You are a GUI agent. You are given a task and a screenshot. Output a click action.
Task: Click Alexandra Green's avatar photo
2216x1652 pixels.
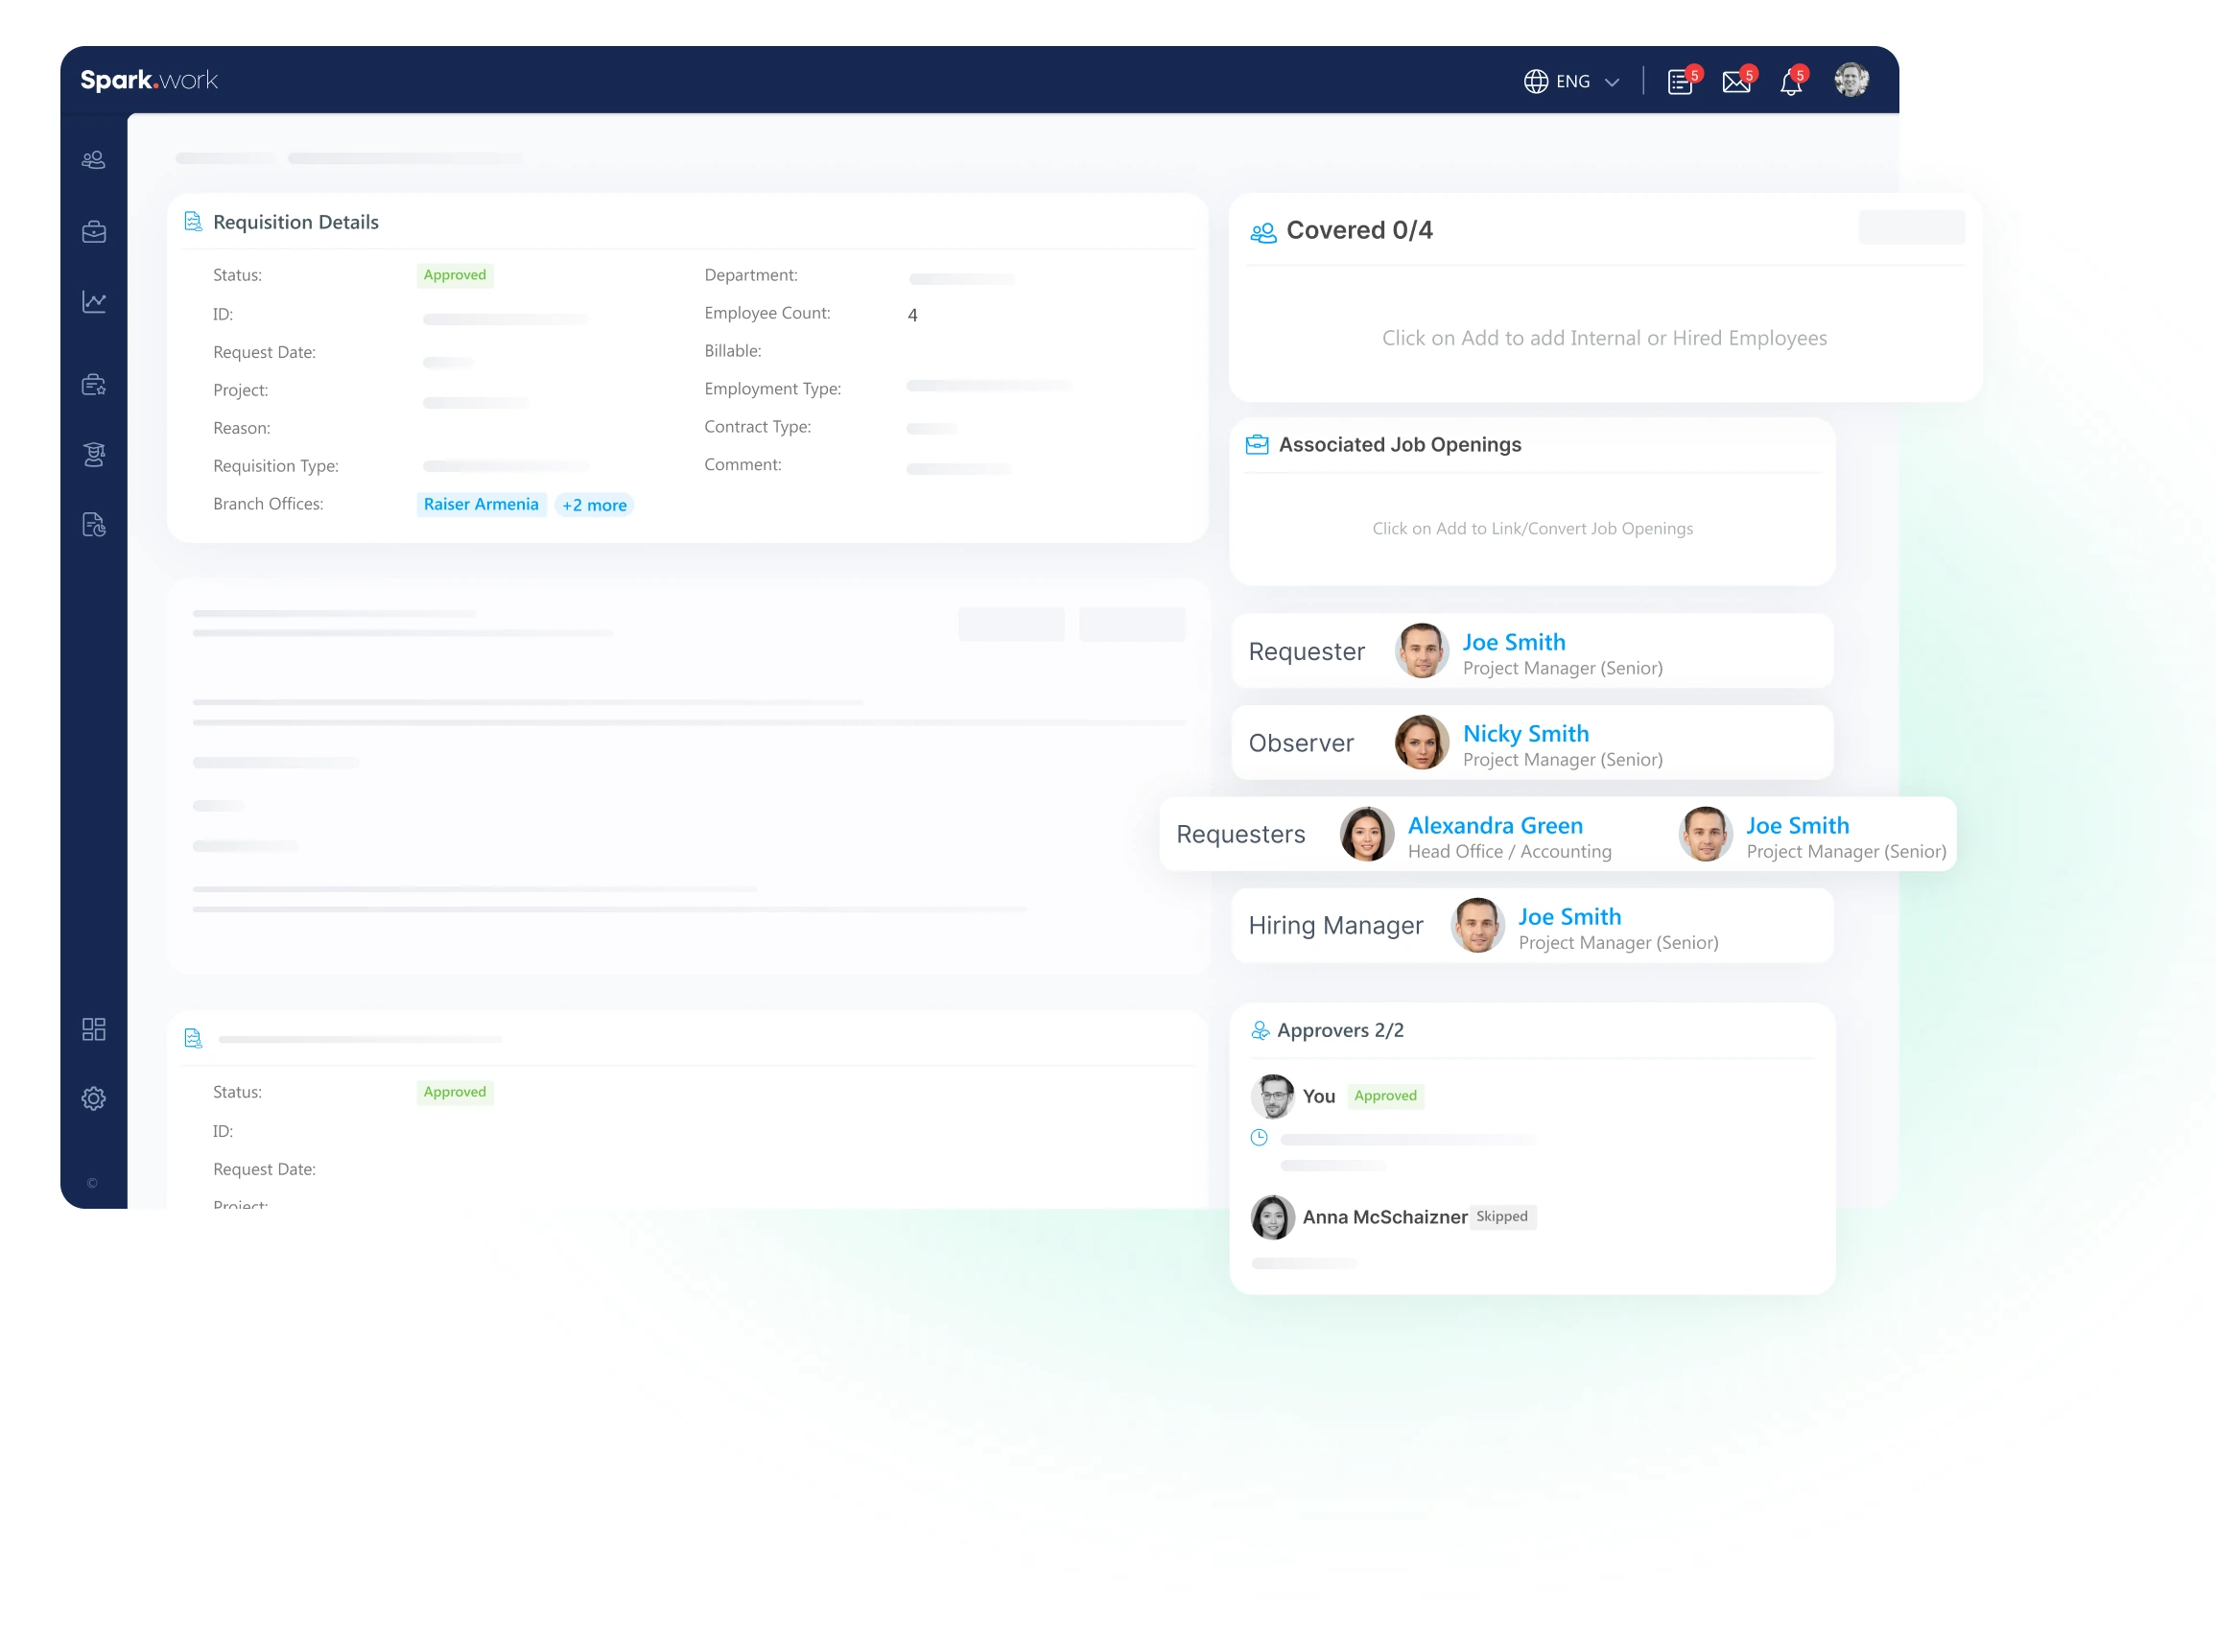point(1367,834)
